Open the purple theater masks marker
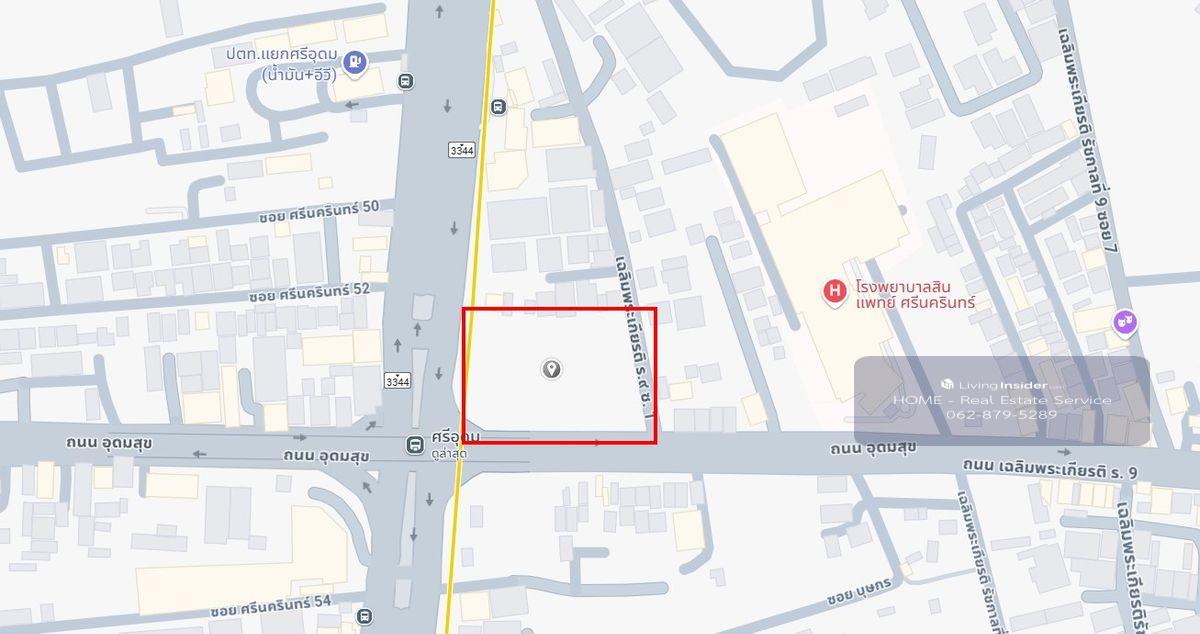This screenshot has height=634, width=1200. [x=1126, y=322]
